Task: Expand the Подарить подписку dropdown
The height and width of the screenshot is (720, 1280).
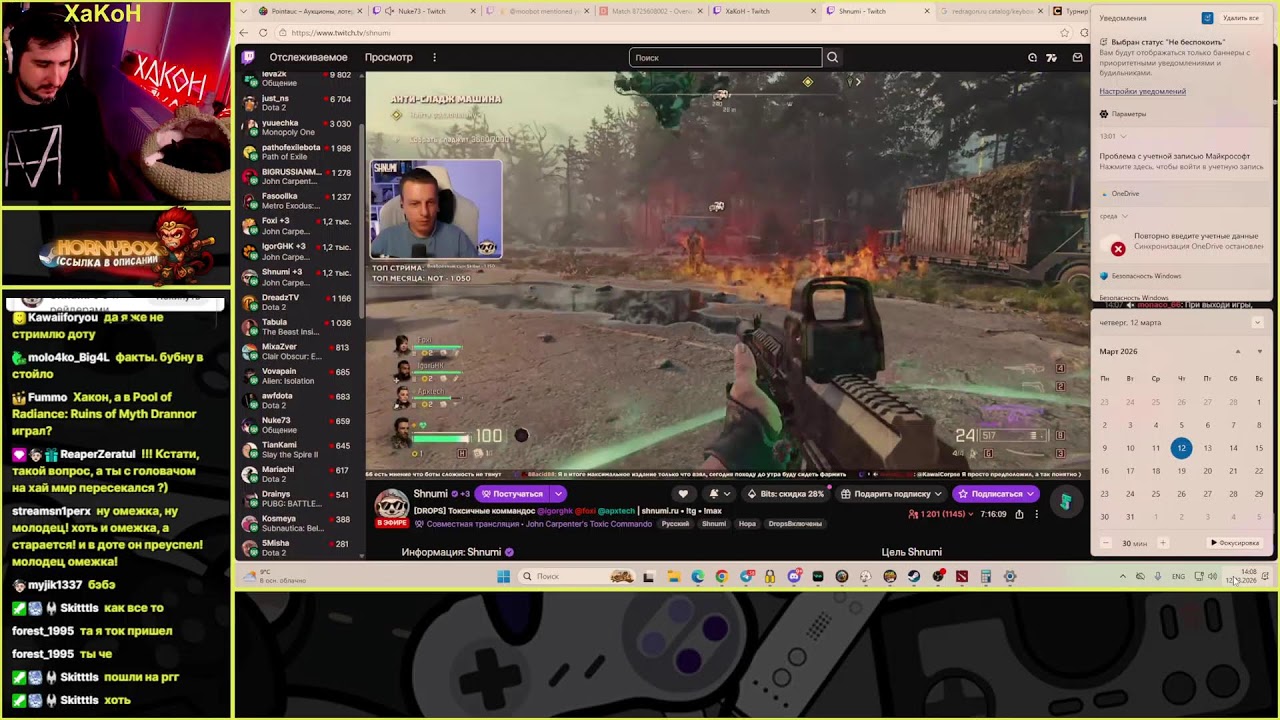Action: (938, 494)
